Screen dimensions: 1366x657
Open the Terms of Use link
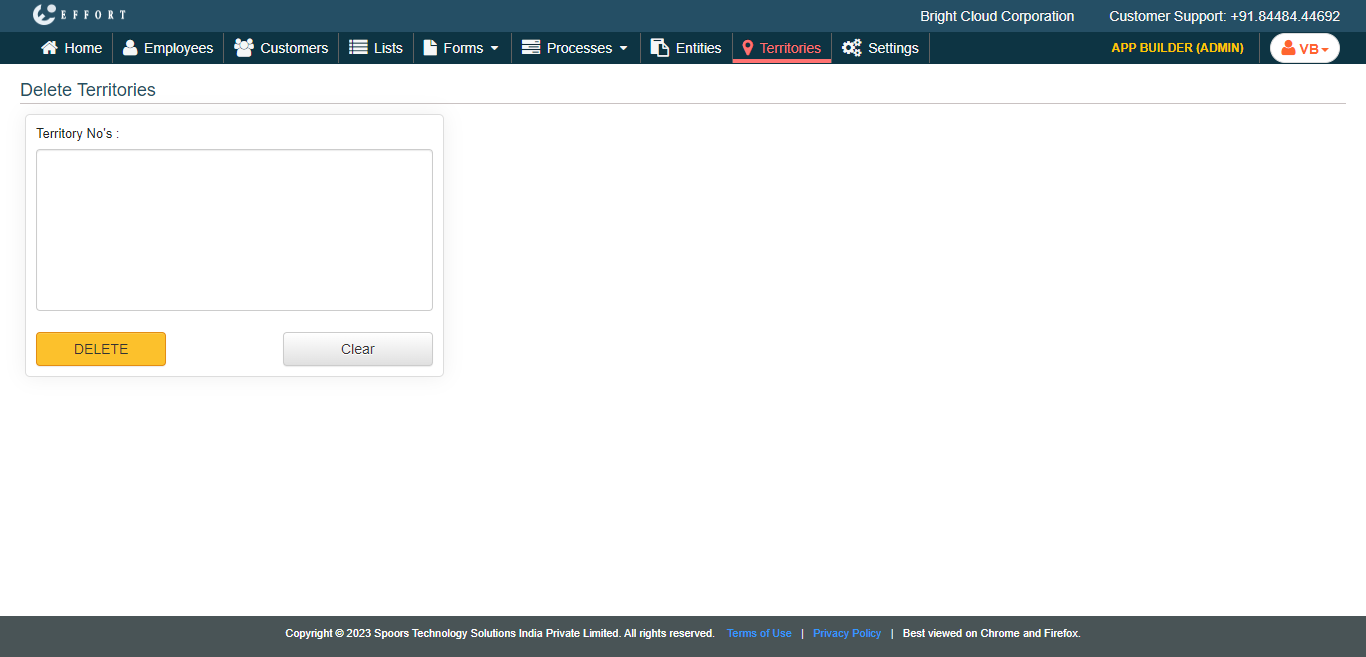coord(759,633)
